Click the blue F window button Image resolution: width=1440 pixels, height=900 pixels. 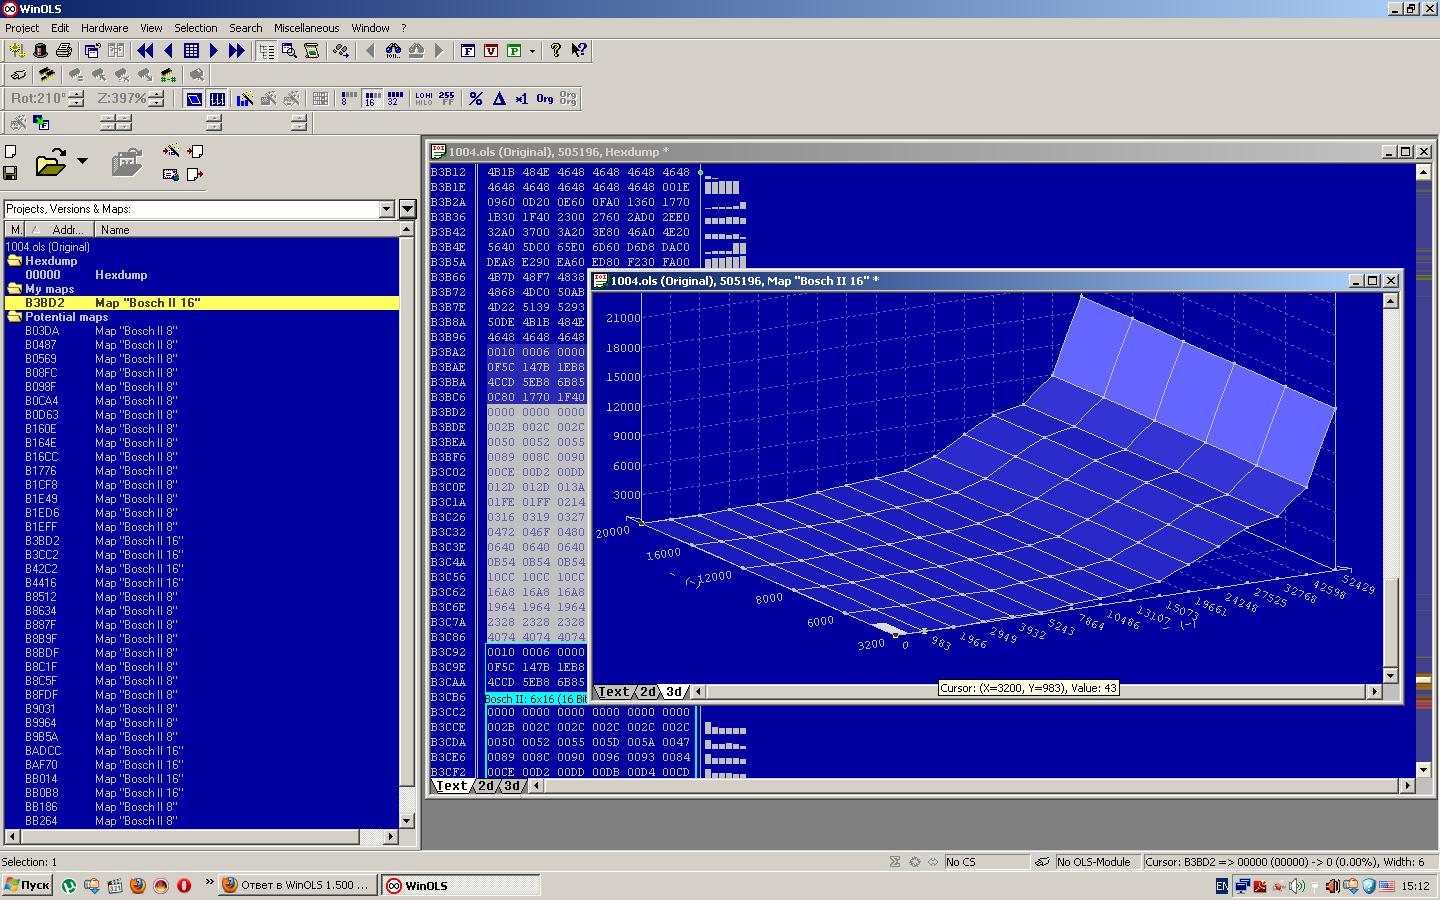pos(468,50)
